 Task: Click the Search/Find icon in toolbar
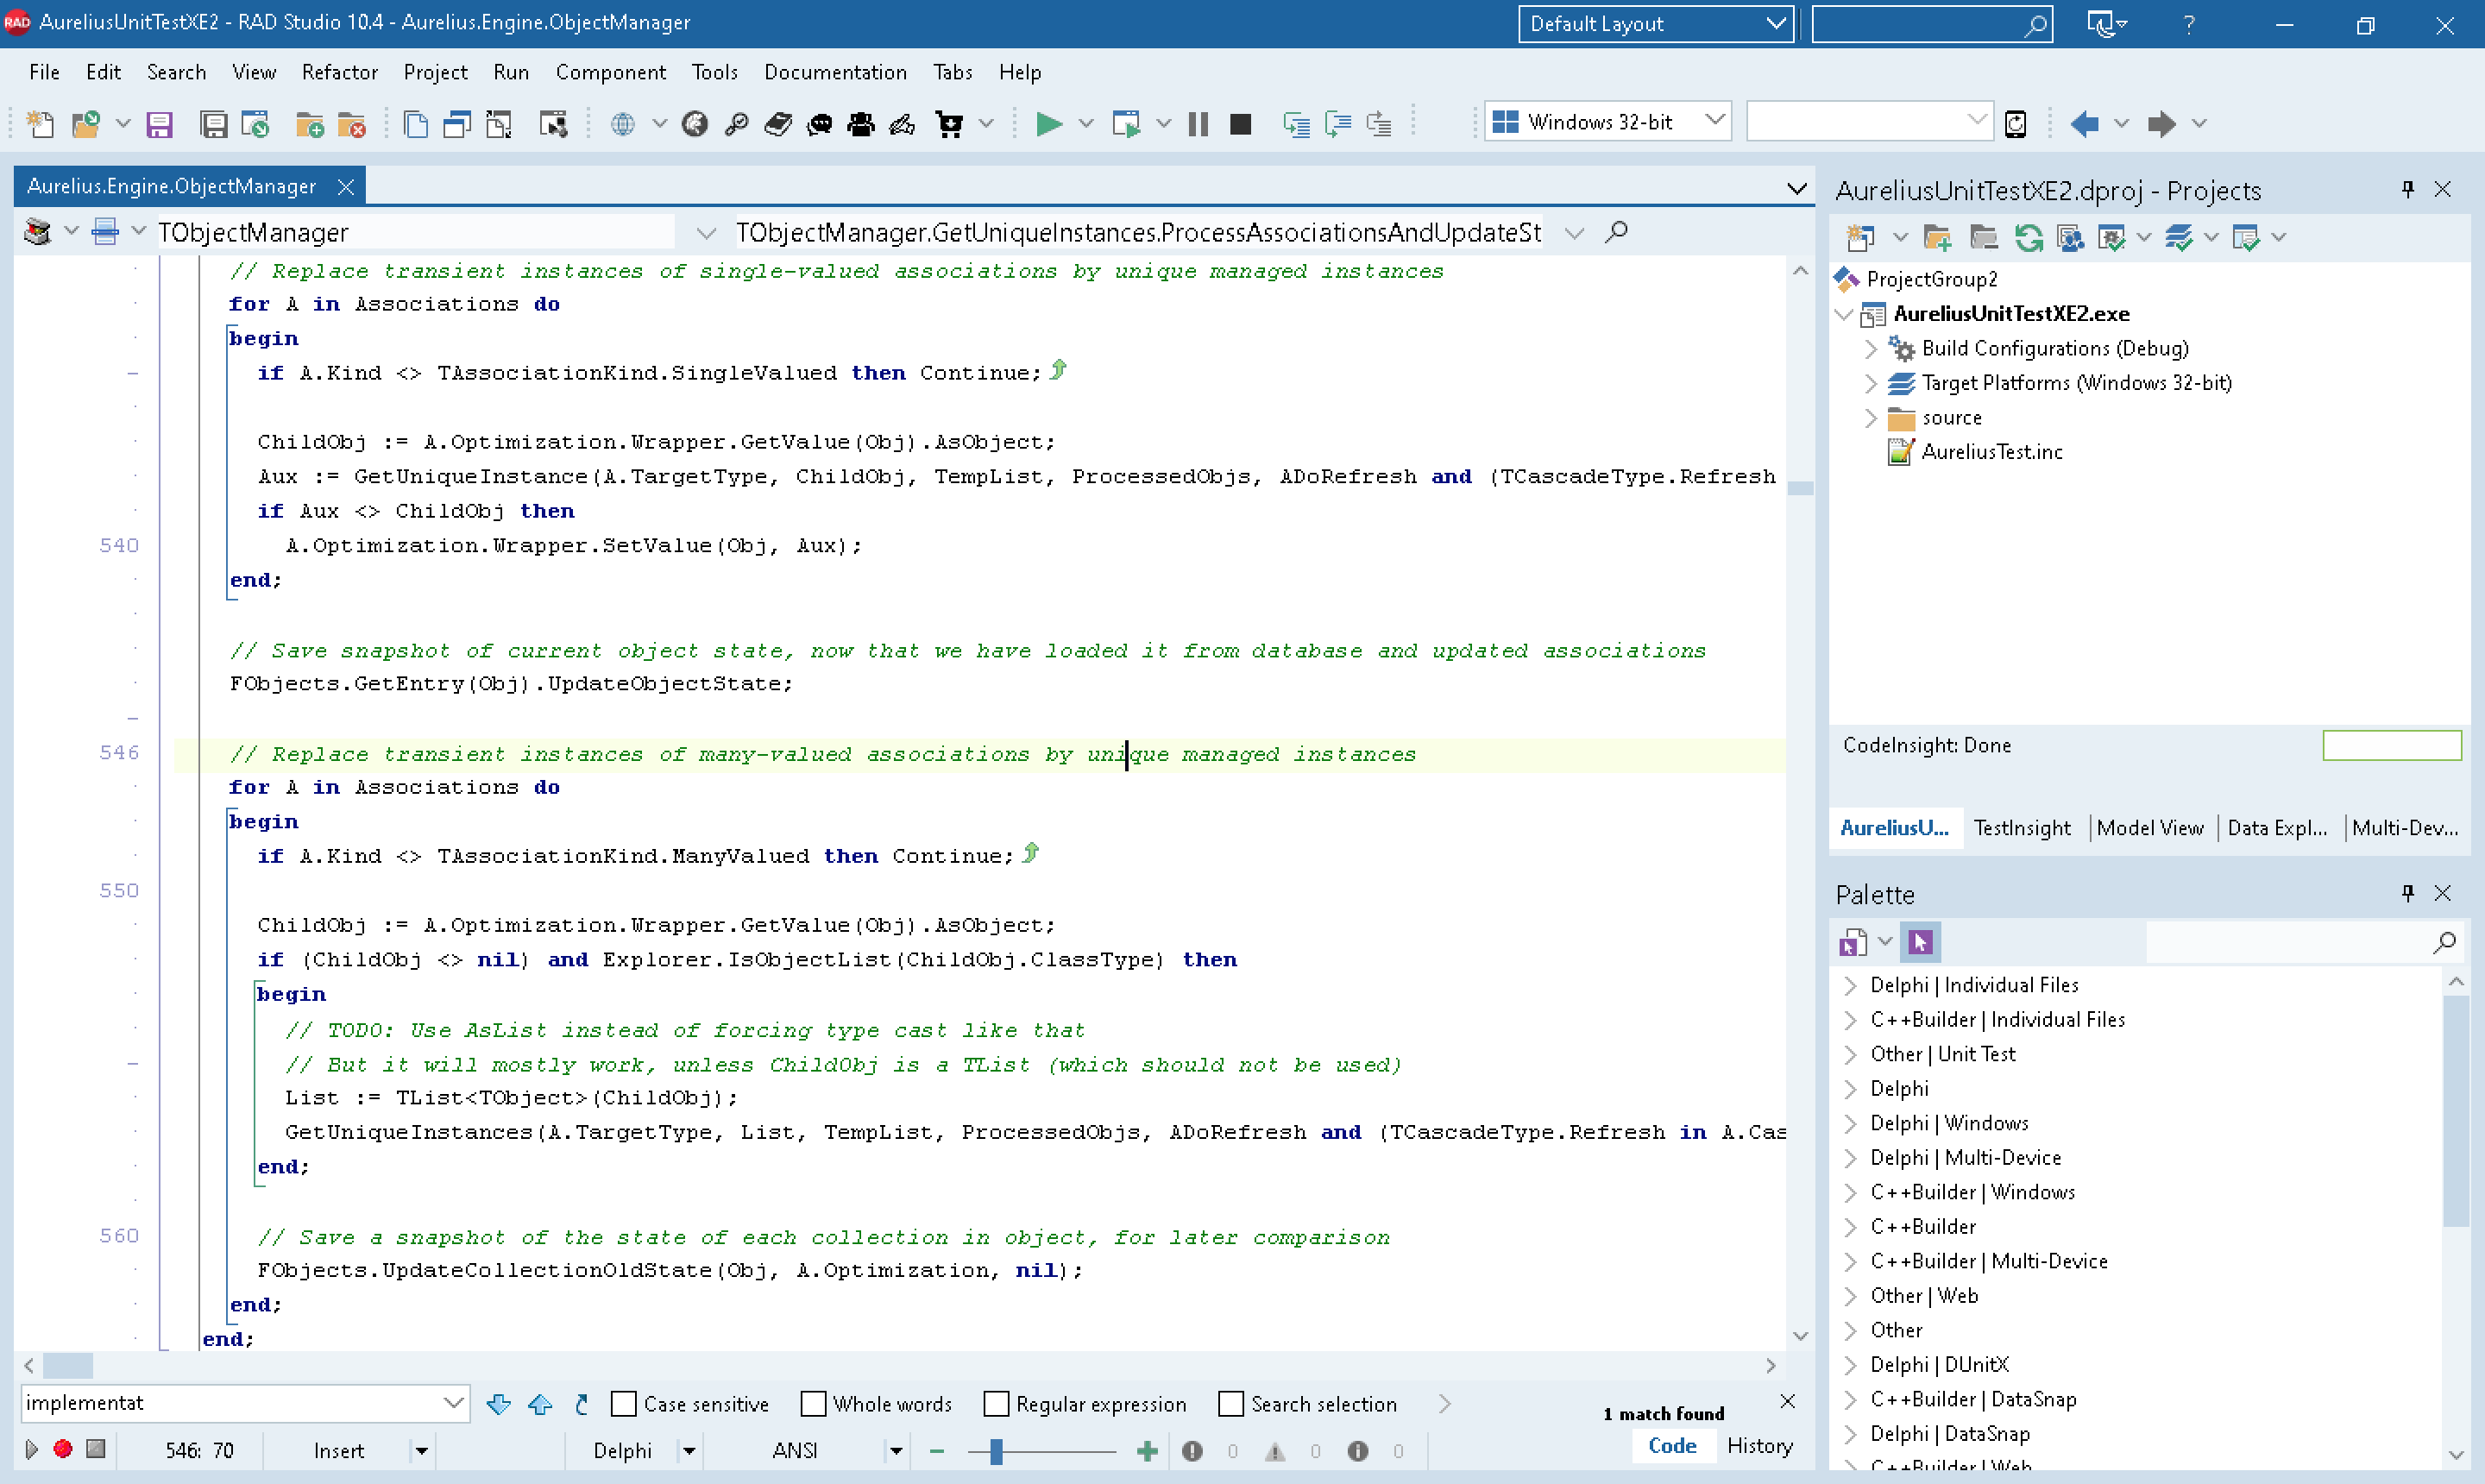pyautogui.click(x=739, y=122)
